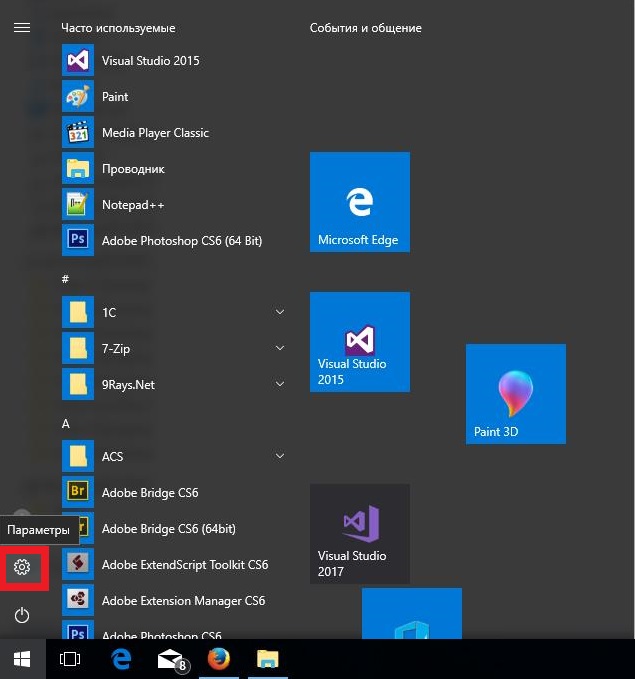Click the ACS folder icon

coord(78,456)
